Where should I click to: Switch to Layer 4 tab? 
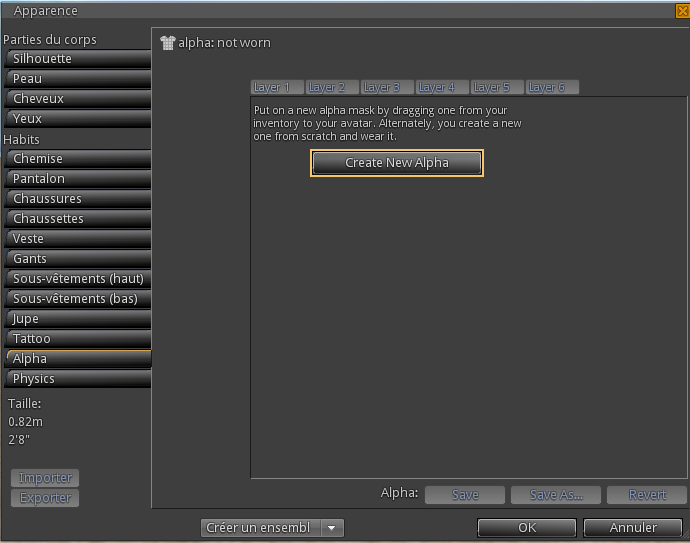coord(442,87)
